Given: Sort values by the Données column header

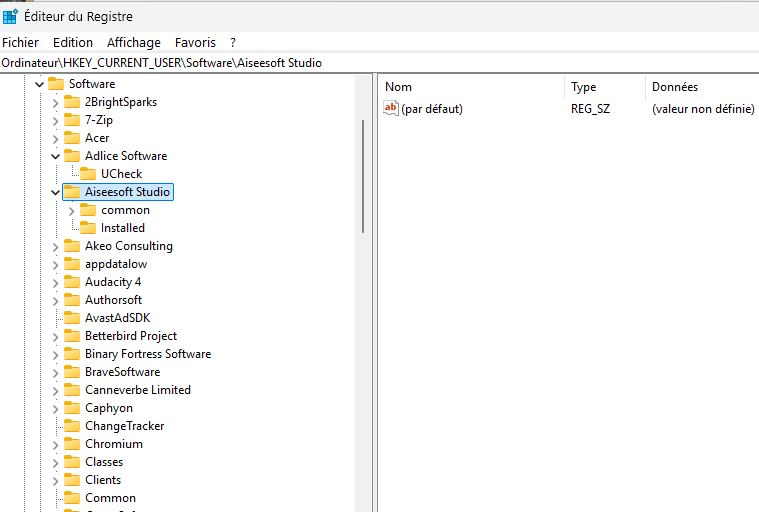Looking at the screenshot, I should coord(702,87).
